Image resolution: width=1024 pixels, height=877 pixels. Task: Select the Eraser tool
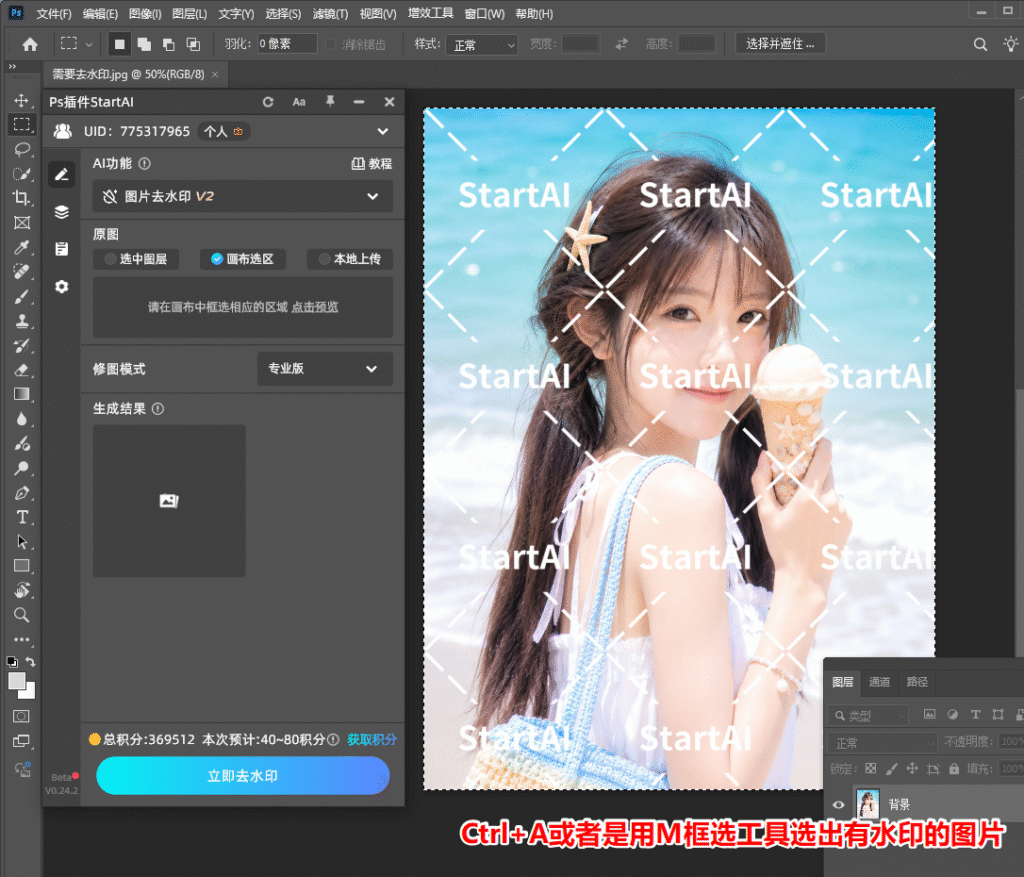point(22,370)
